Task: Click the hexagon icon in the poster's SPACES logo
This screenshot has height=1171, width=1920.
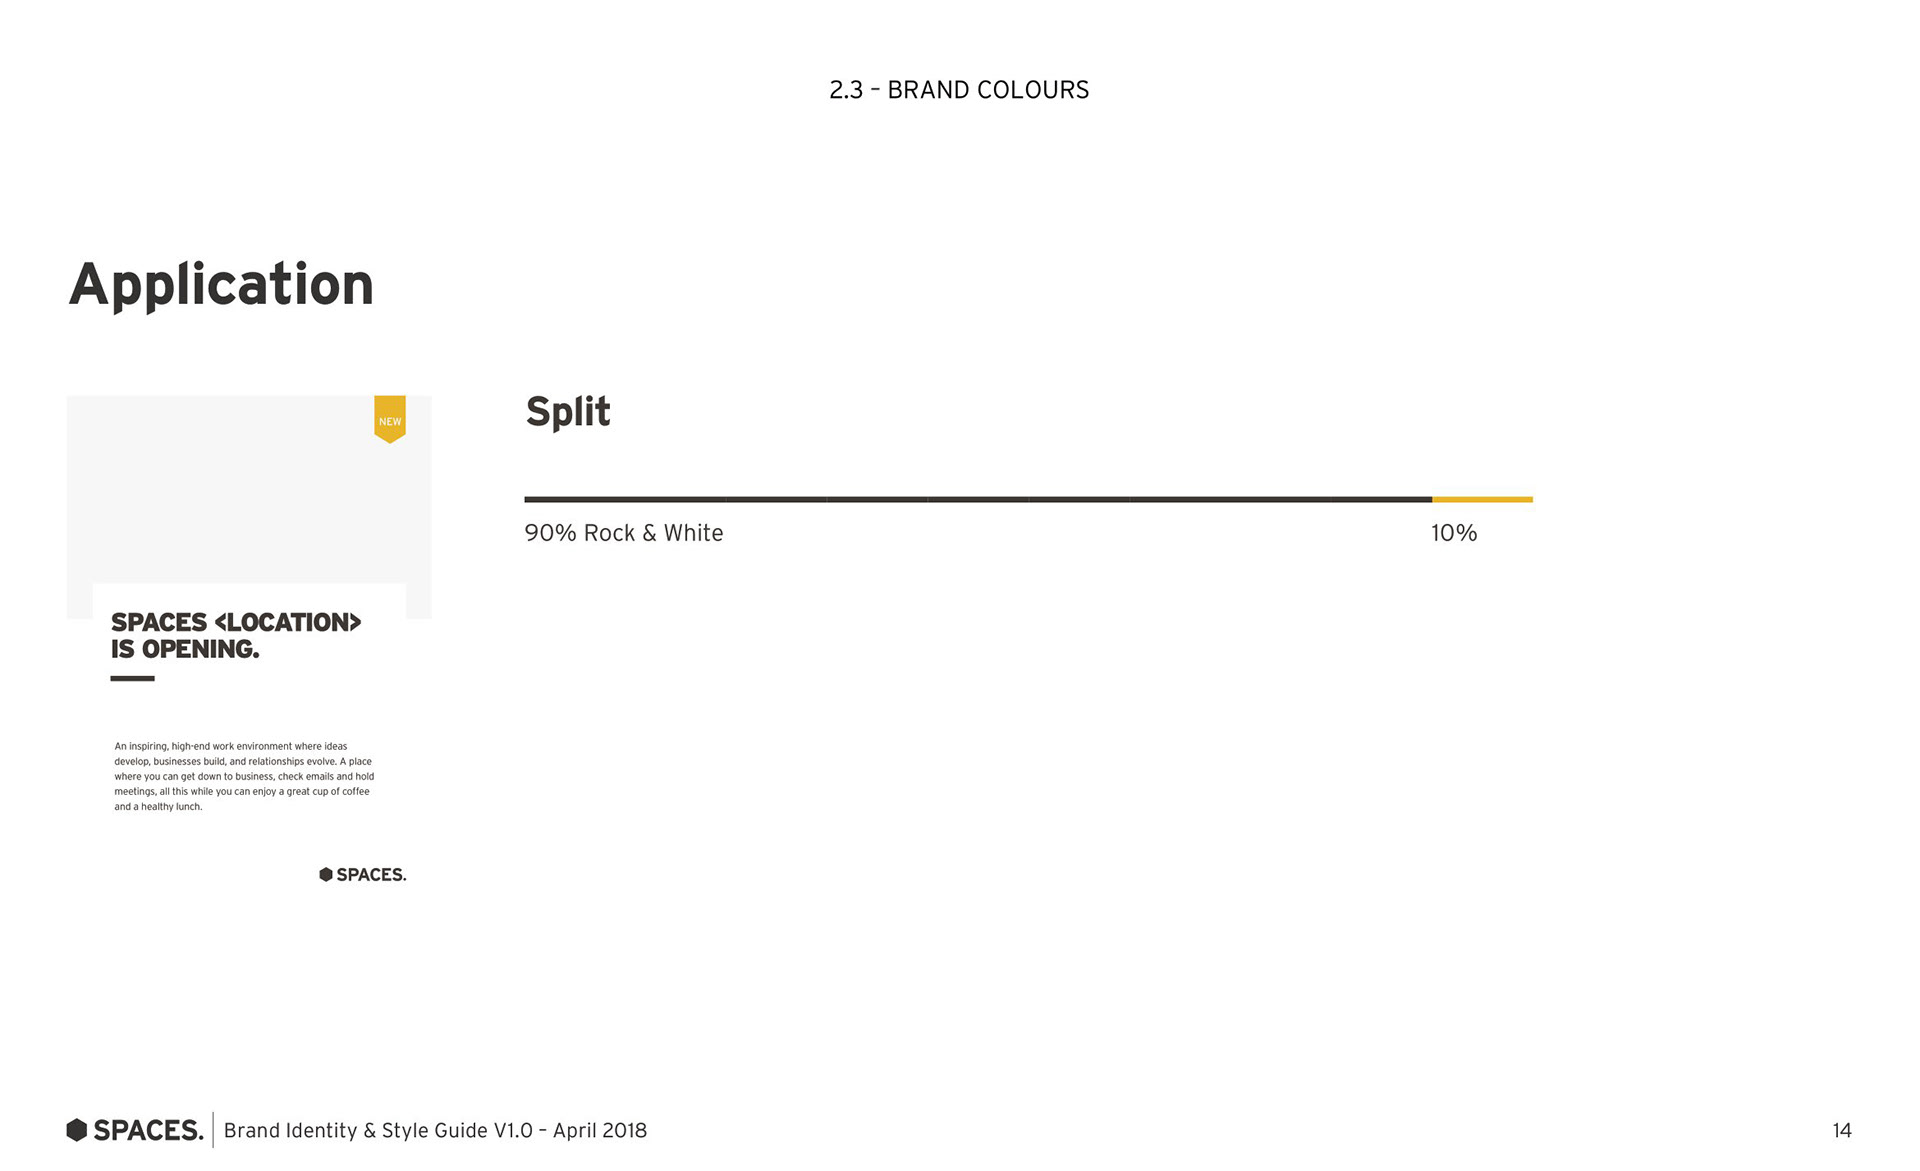Action: pos(325,875)
